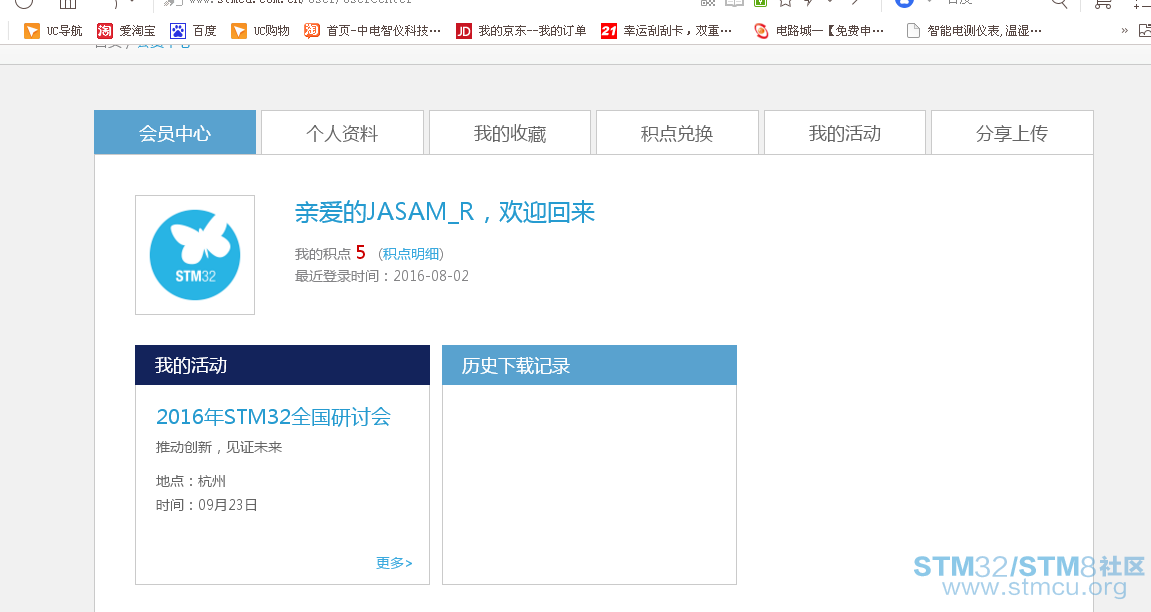Switch to the 个人资料 tab
The width and height of the screenshot is (1151, 612).
[342, 133]
